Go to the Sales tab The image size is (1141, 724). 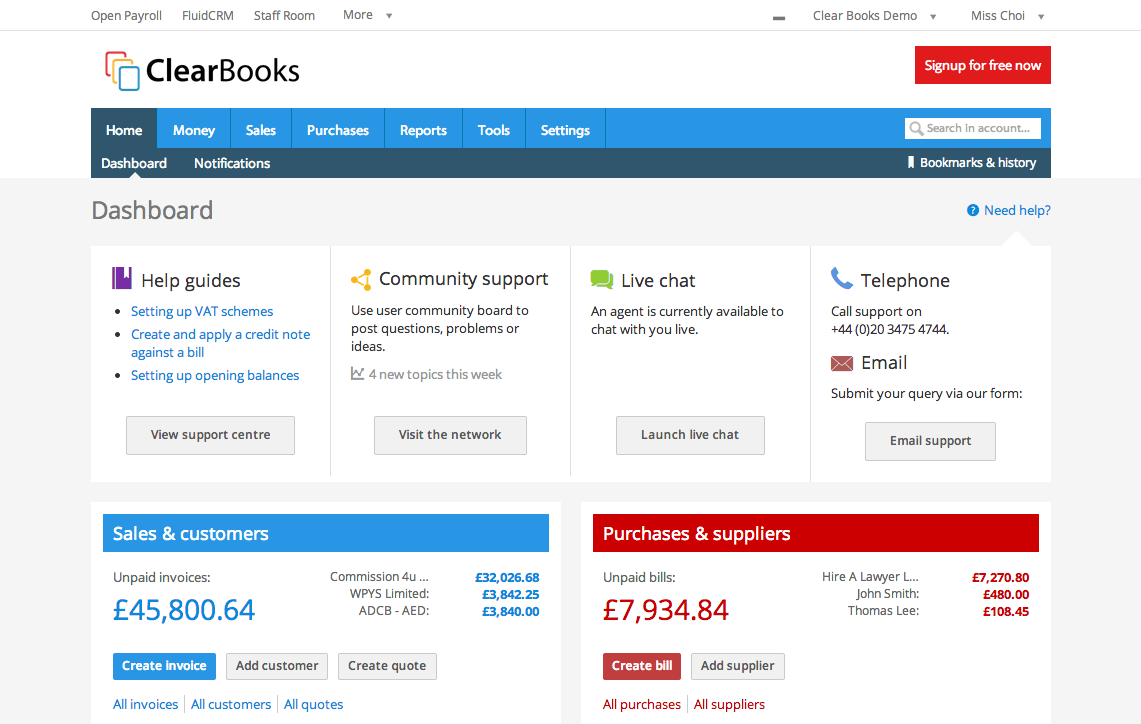(x=261, y=130)
